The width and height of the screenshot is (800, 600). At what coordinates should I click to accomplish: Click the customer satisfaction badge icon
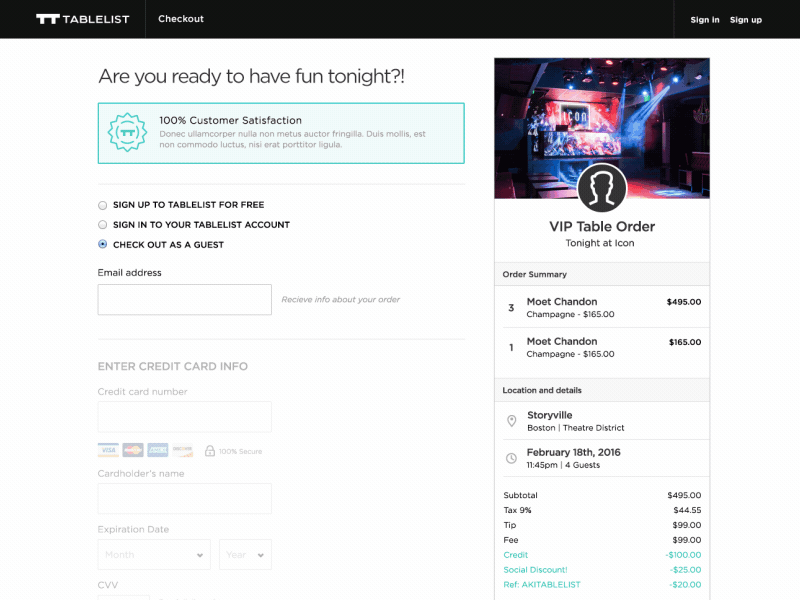coord(127,133)
